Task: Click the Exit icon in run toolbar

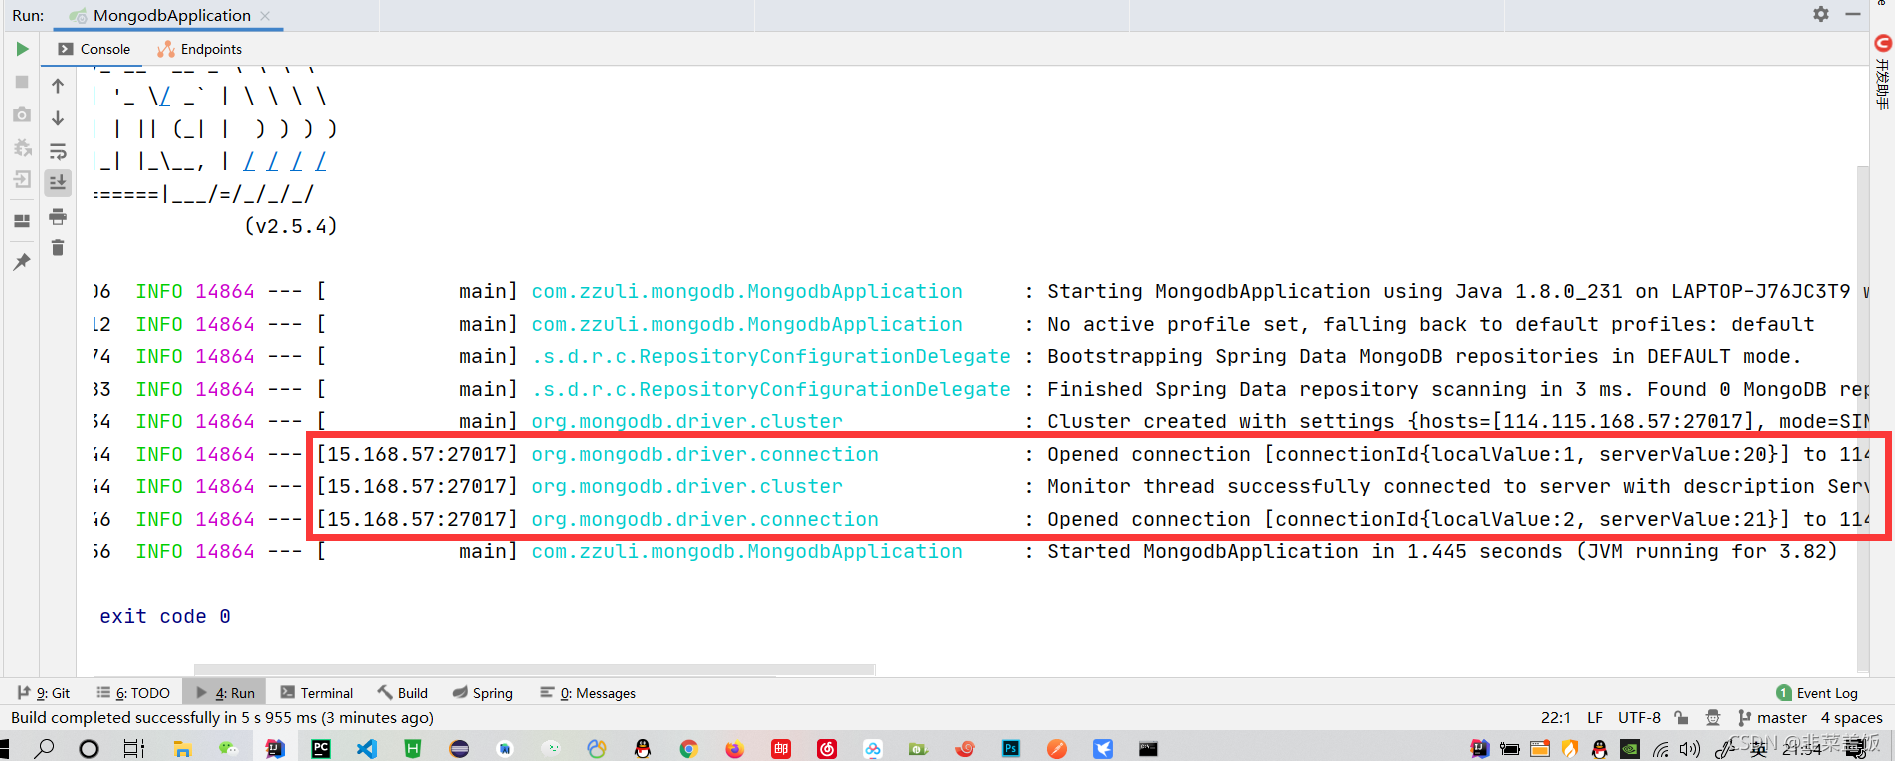Action: [22, 180]
